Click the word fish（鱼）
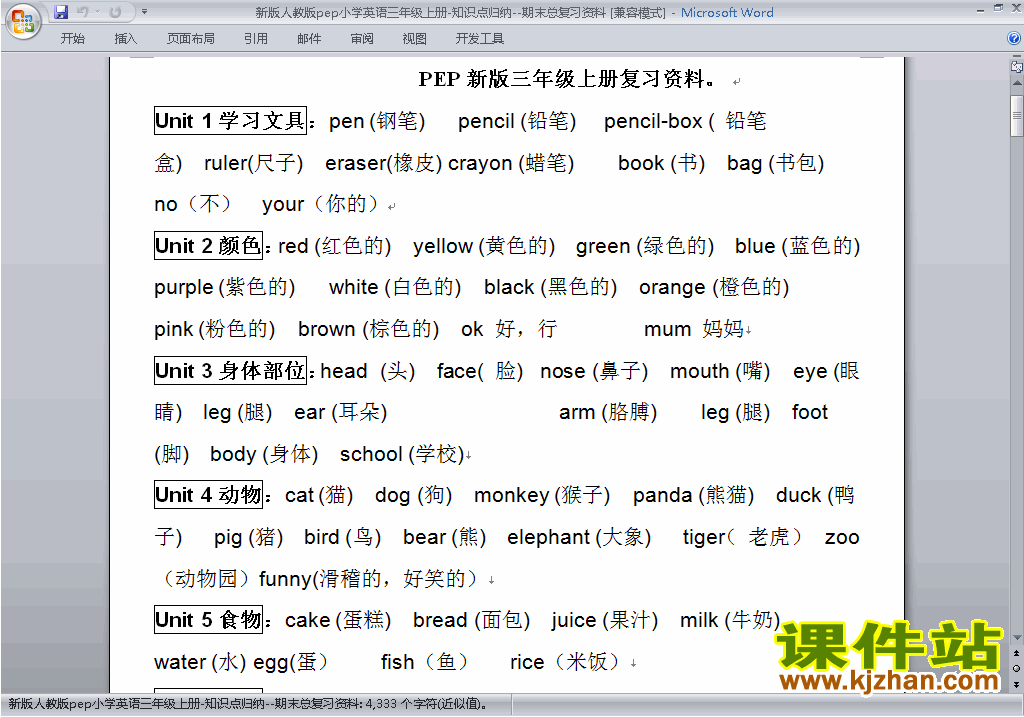1024x718 pixels. [x=425, y=662]
